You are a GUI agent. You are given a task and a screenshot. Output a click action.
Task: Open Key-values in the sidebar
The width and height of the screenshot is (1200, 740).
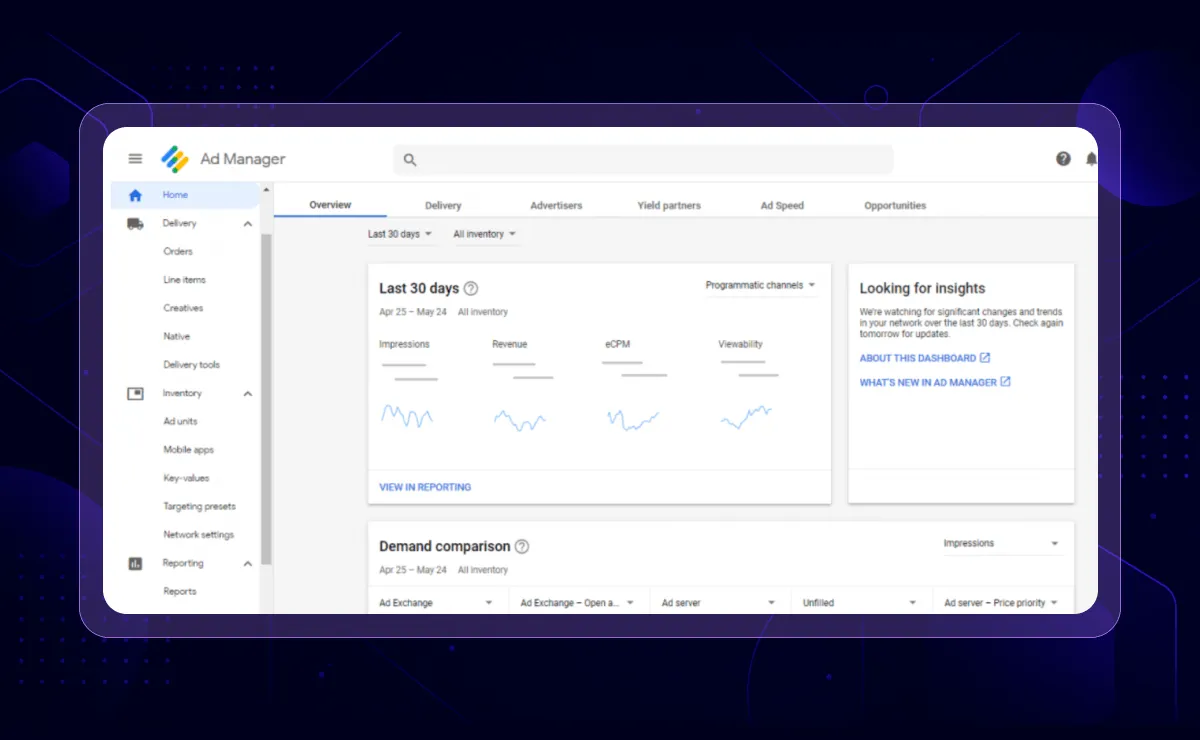pos(186,479)
